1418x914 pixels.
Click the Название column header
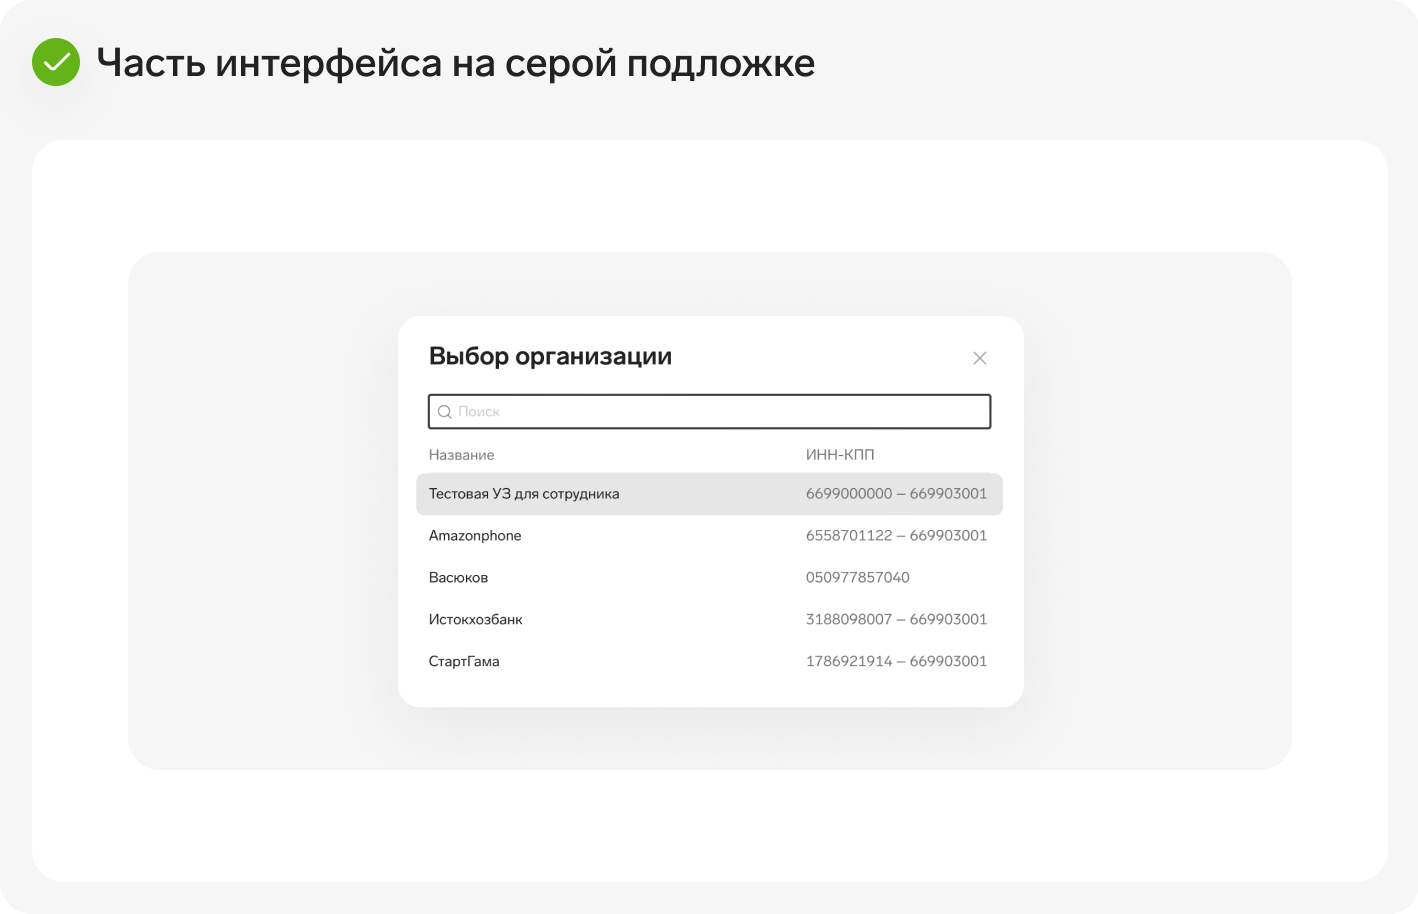tap(461, 455)
